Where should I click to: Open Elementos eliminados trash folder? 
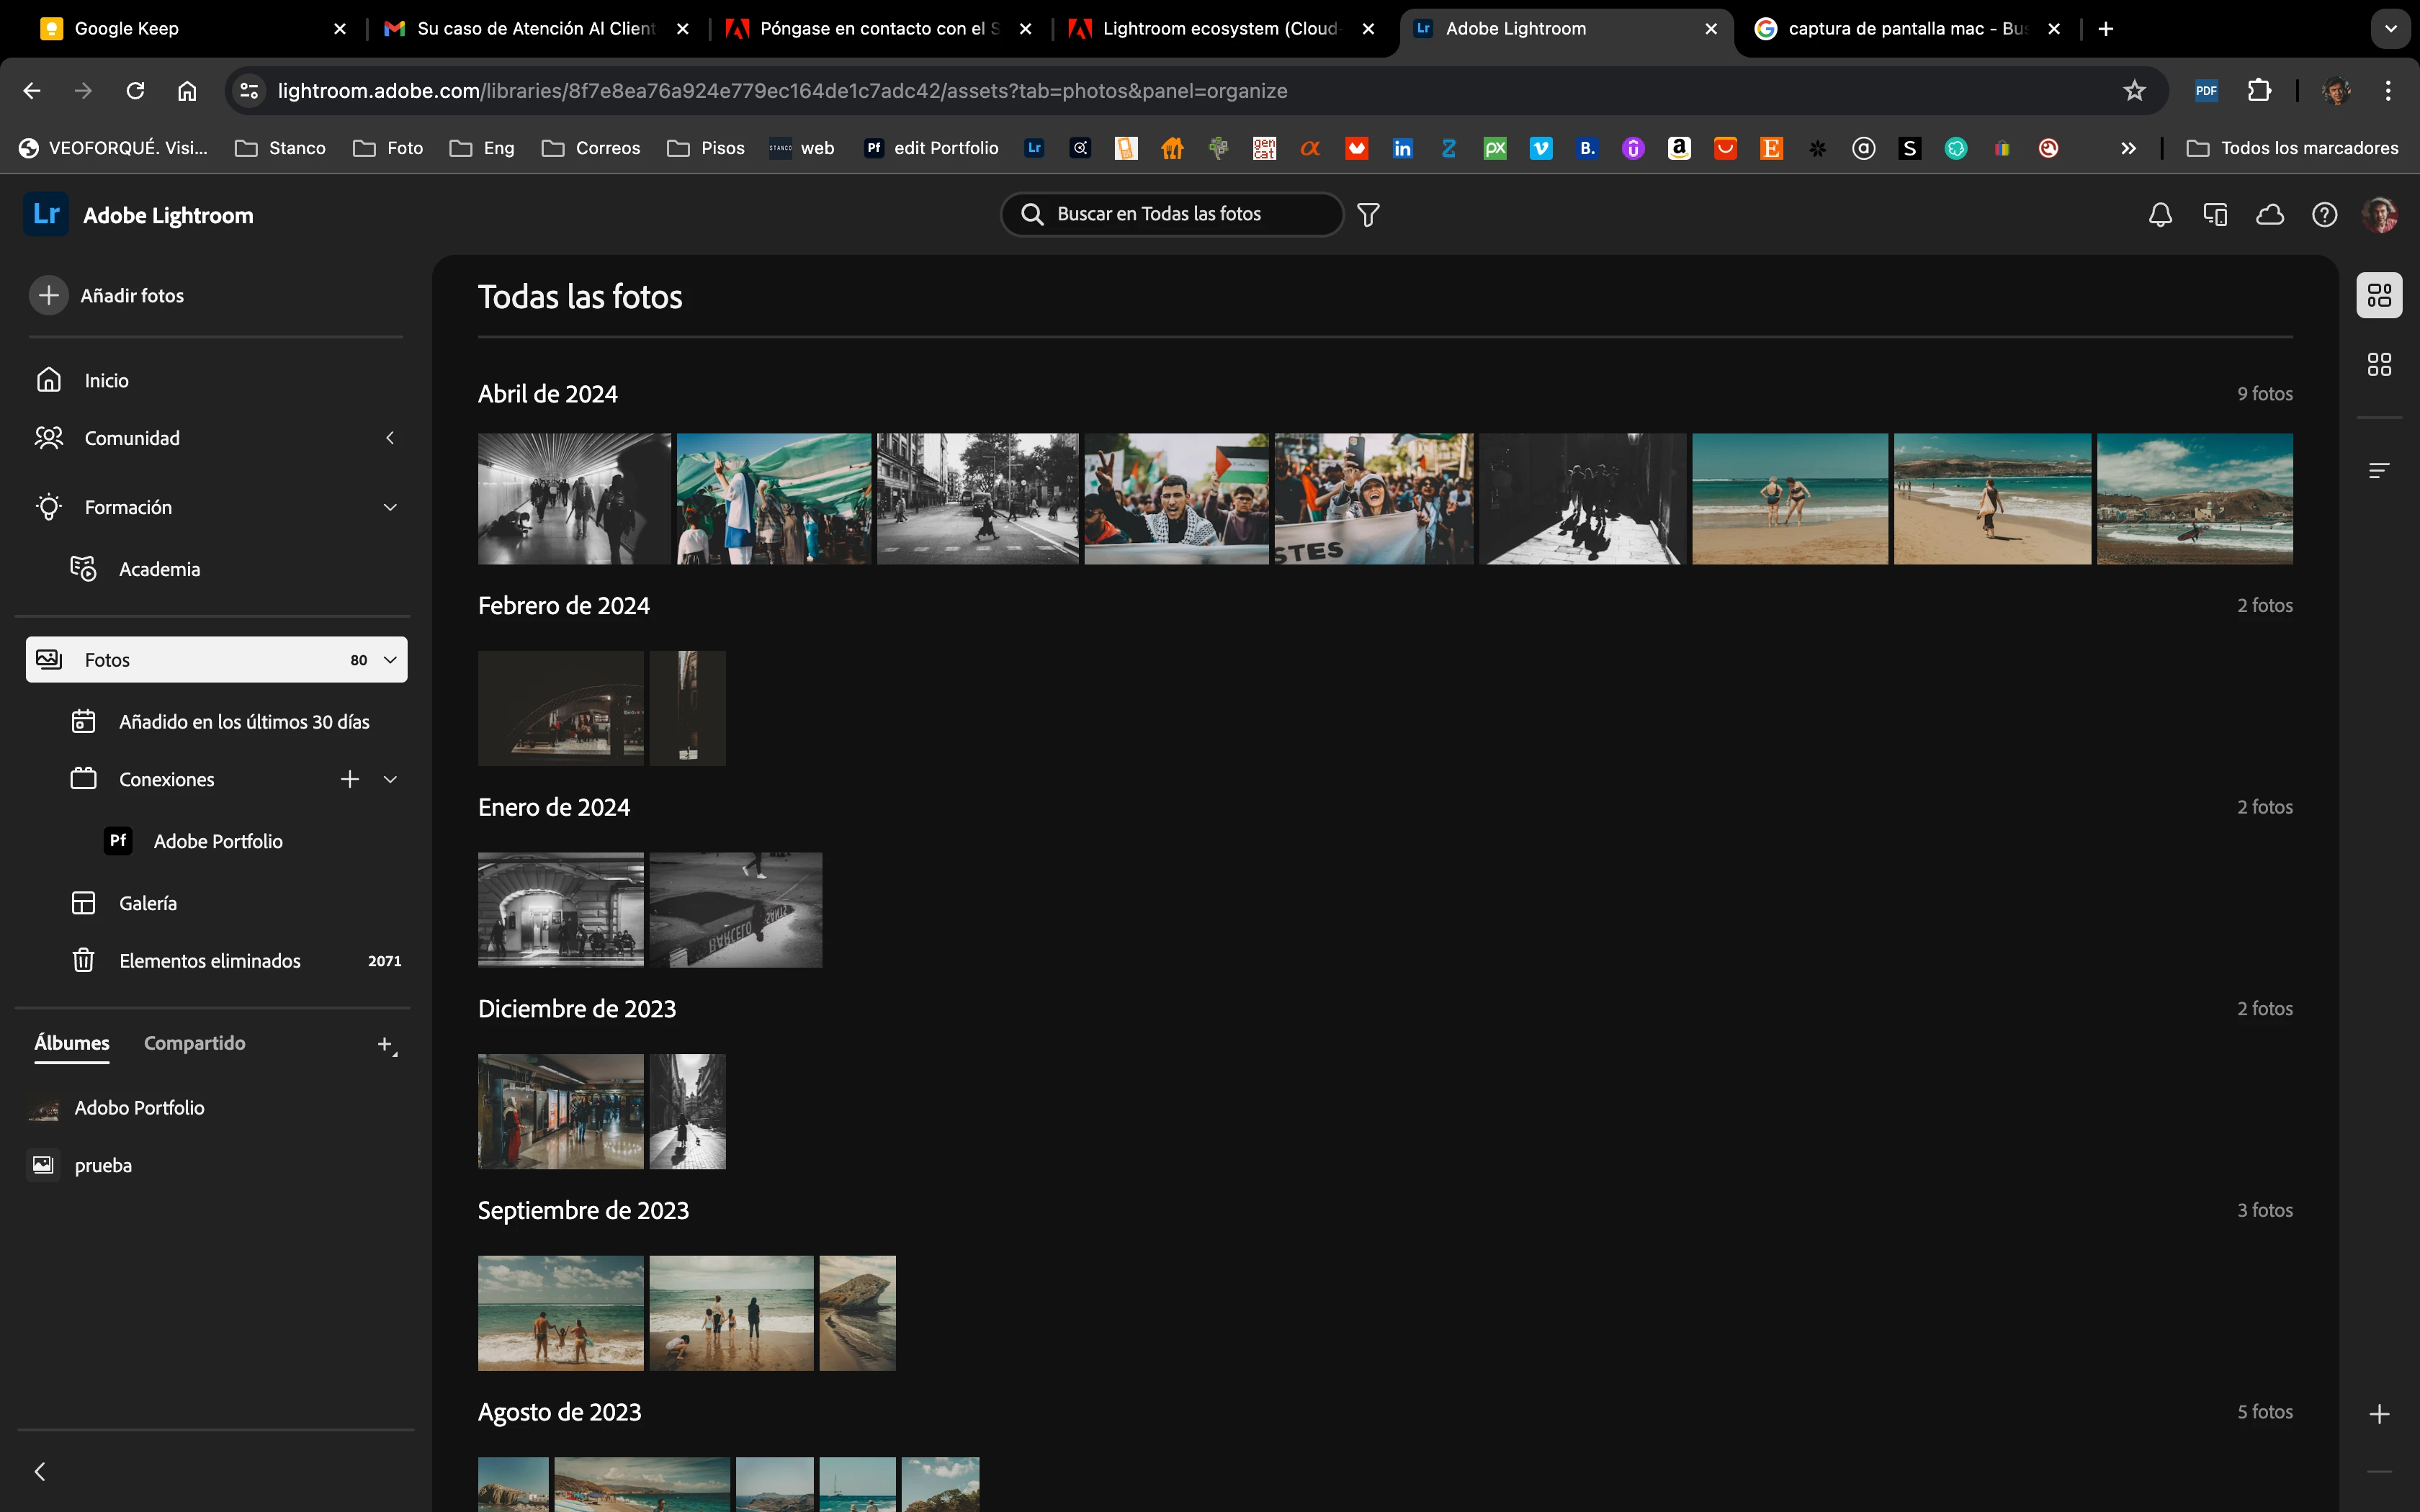[x=210, y=960]
